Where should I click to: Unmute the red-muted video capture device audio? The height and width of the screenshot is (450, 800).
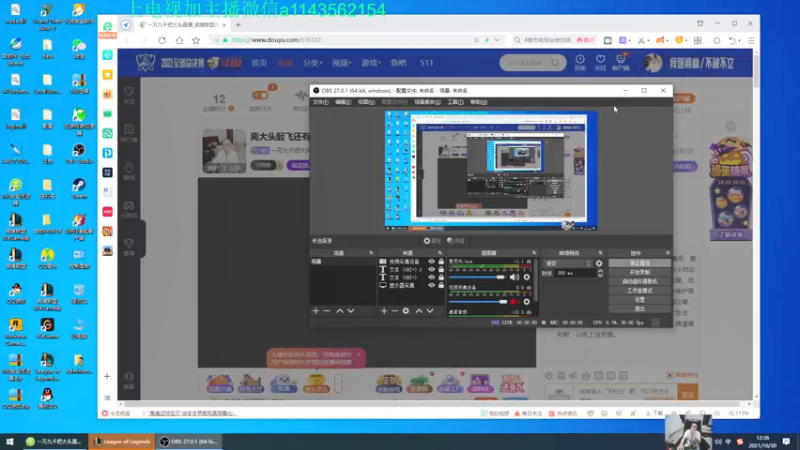[x=514, y=302]
